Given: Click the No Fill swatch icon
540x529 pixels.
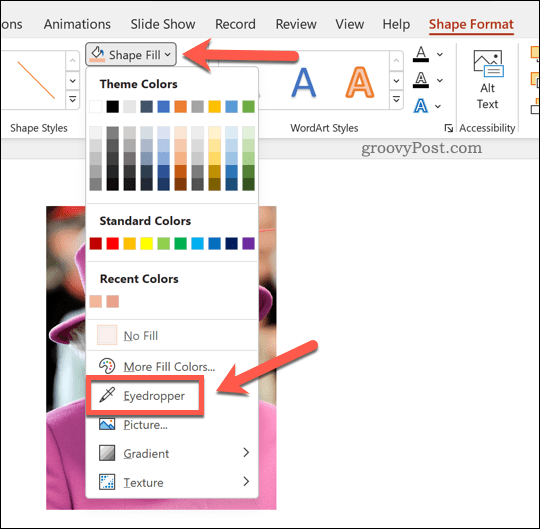Looking at the screenshot, I should pyautogui.click(x=107, y=335).
